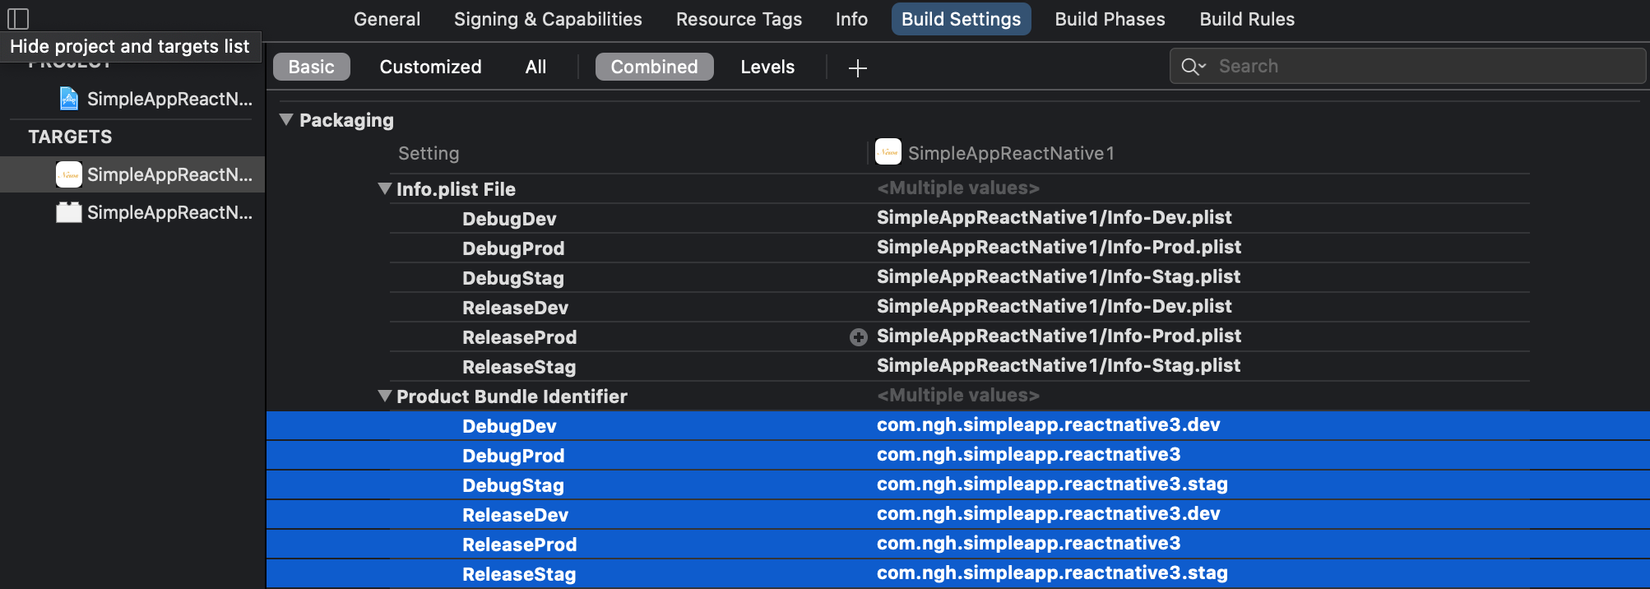Click the hide project and targets list icon
Viewport: 1650px width, 589px height.
click(x=18, y=18)
